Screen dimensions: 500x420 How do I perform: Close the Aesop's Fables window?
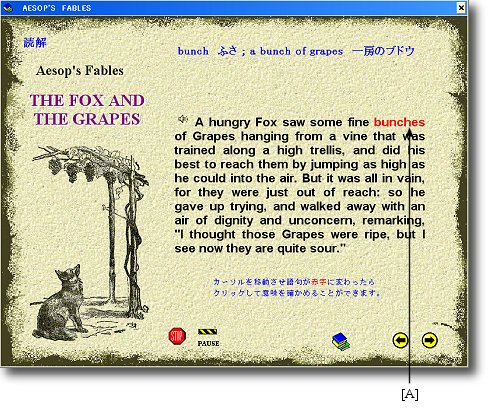pos(461,7)
